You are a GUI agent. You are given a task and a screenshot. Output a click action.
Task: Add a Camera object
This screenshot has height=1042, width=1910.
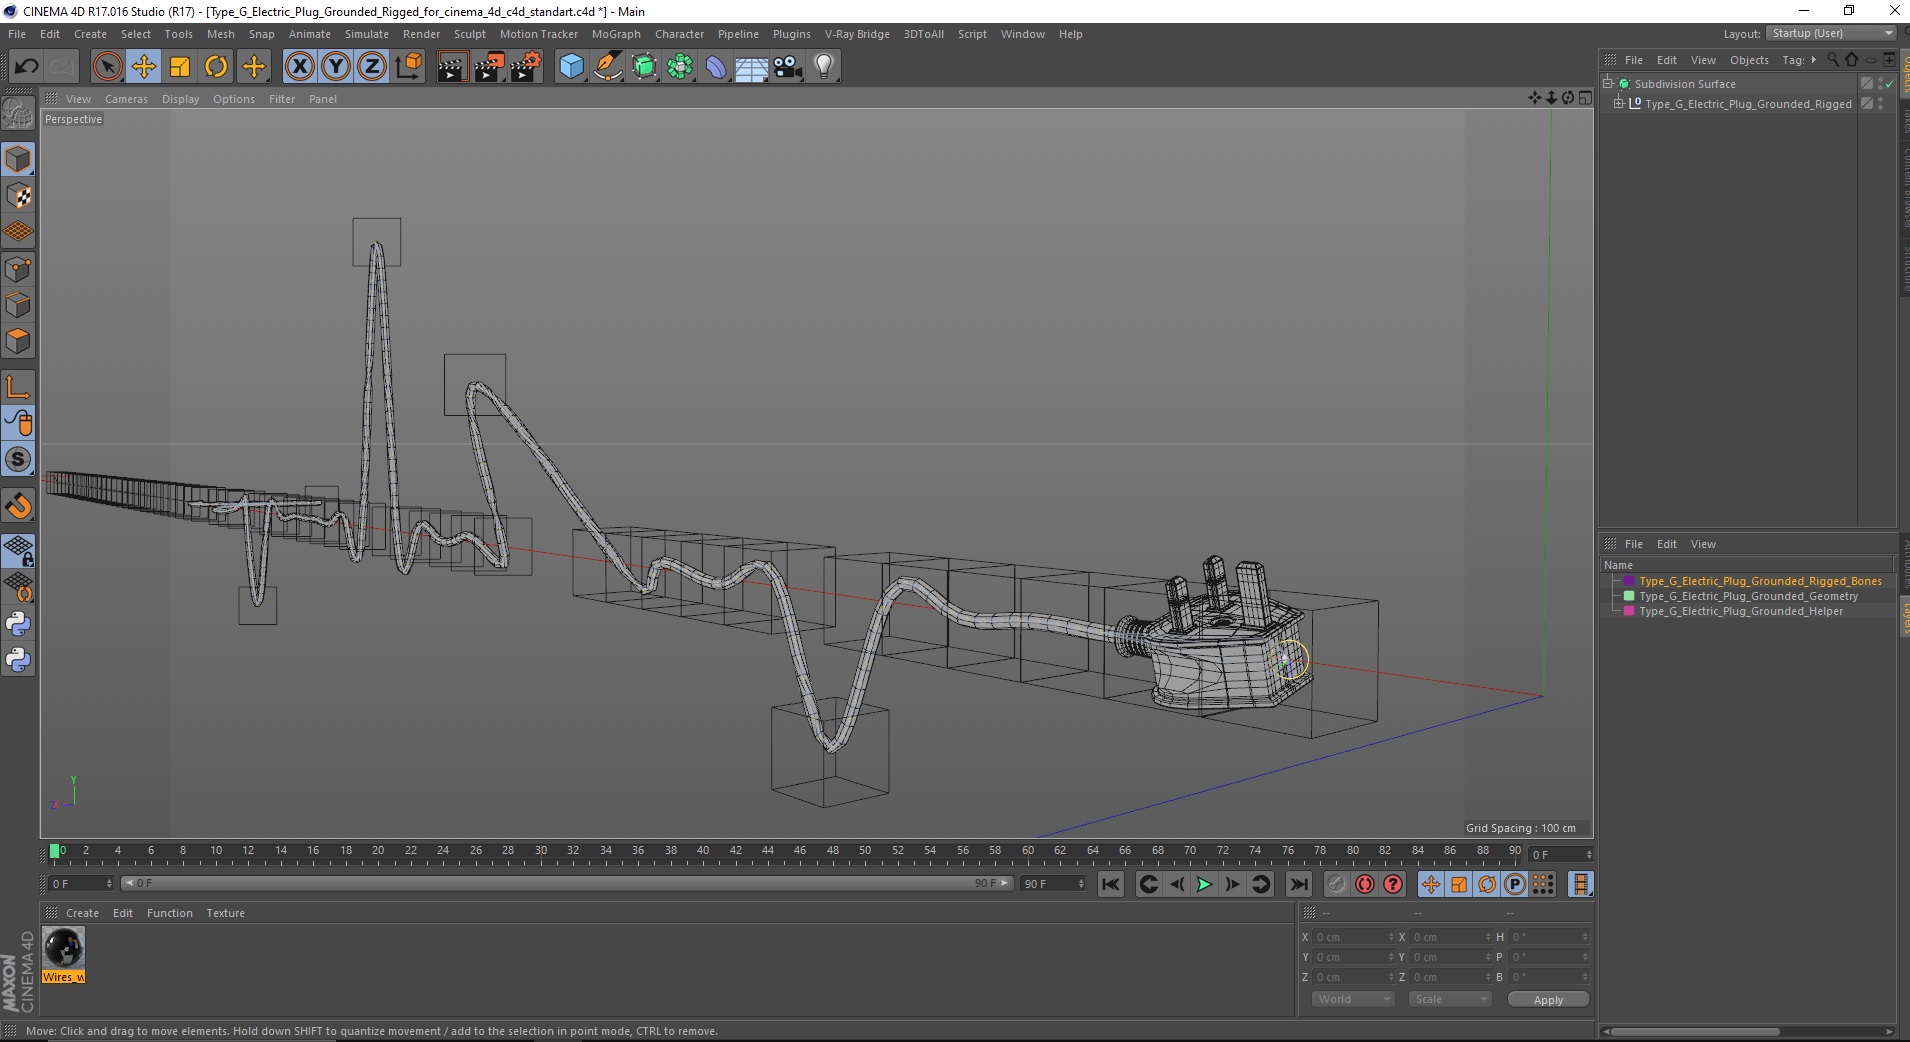coord(788,67)
